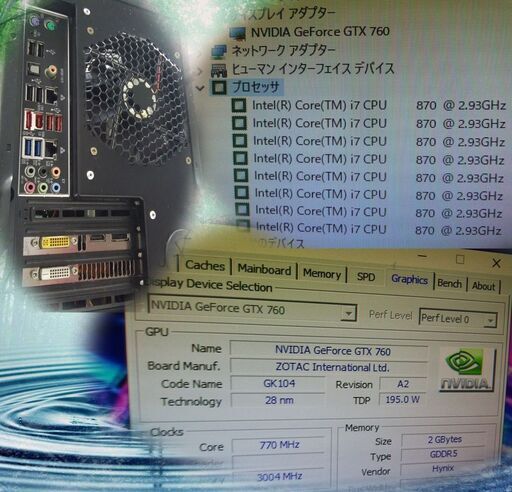Click the Code Name label
The width and height of the screenshot is (512, 492).
(x=192, y=384)
